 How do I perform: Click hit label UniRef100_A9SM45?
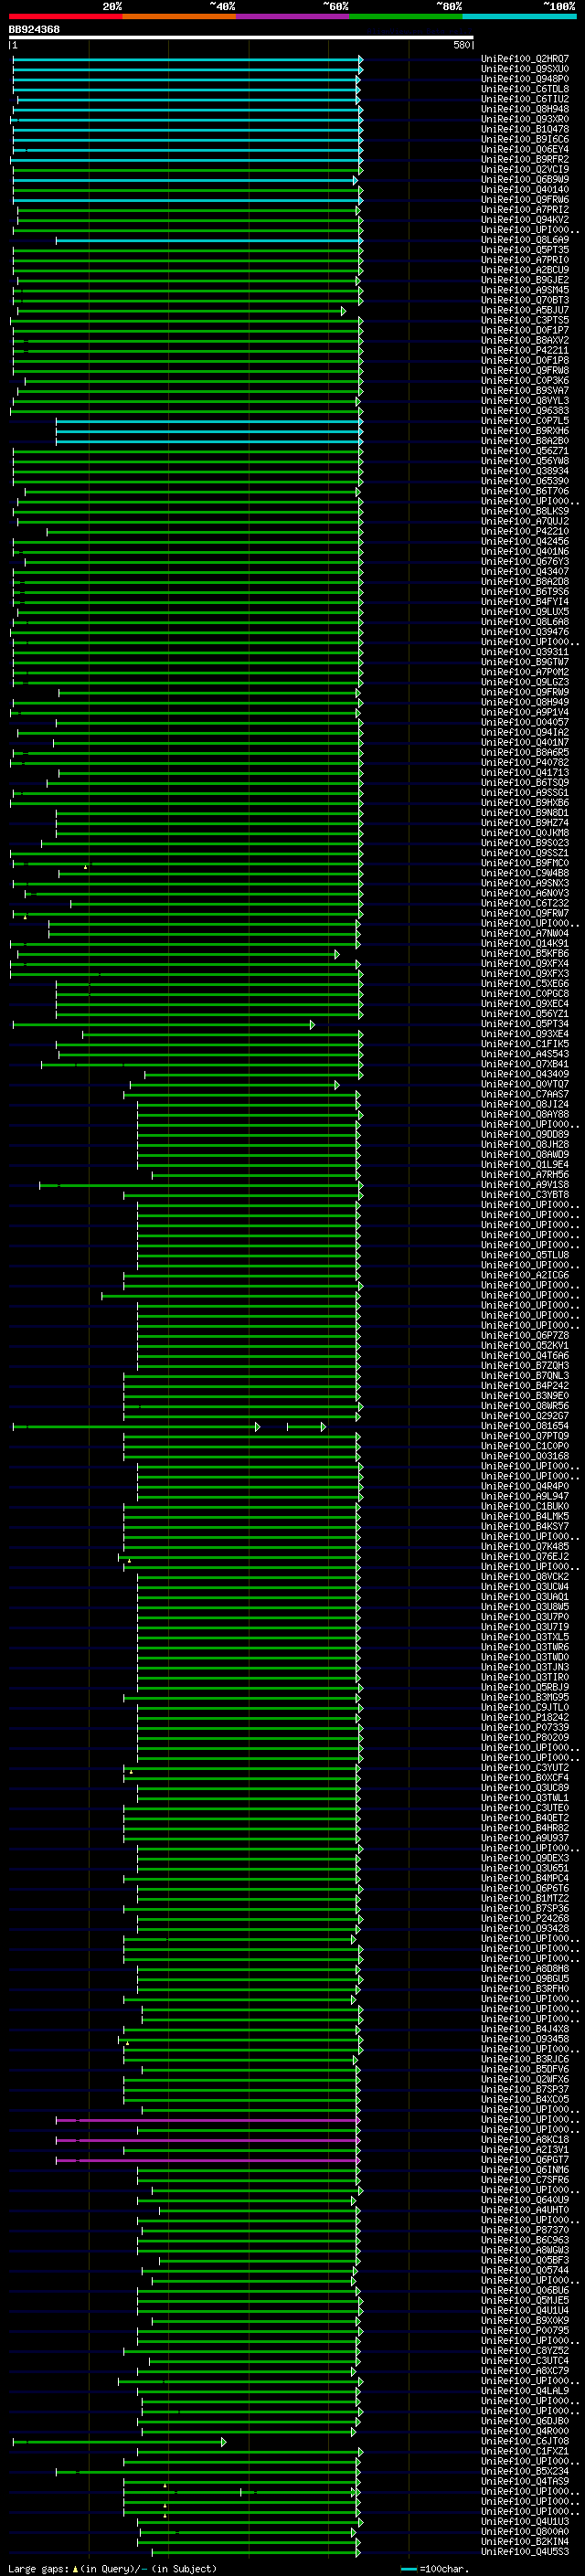tap(525, 290)
